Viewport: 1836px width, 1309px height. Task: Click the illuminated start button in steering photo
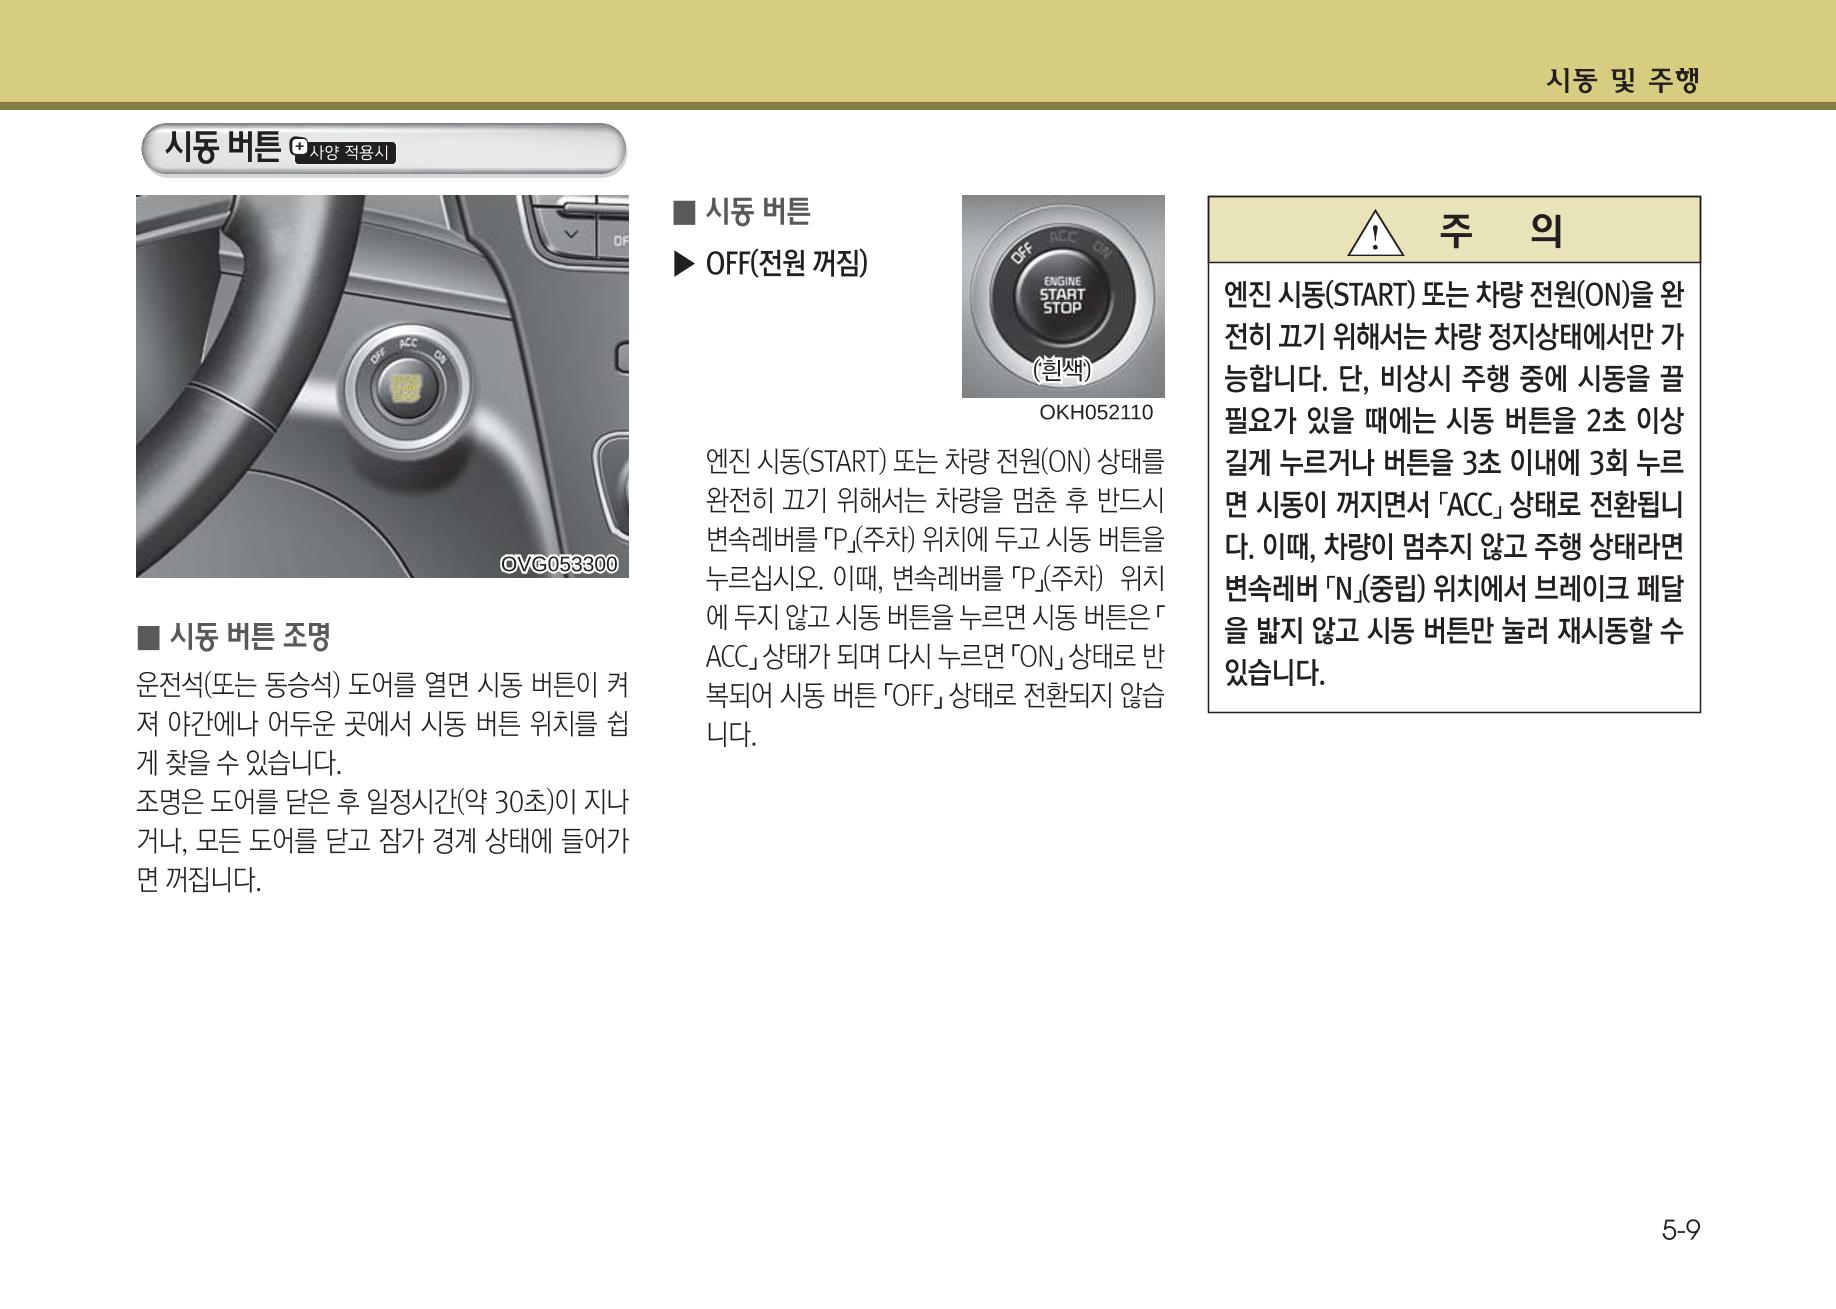tap(405, 387)
